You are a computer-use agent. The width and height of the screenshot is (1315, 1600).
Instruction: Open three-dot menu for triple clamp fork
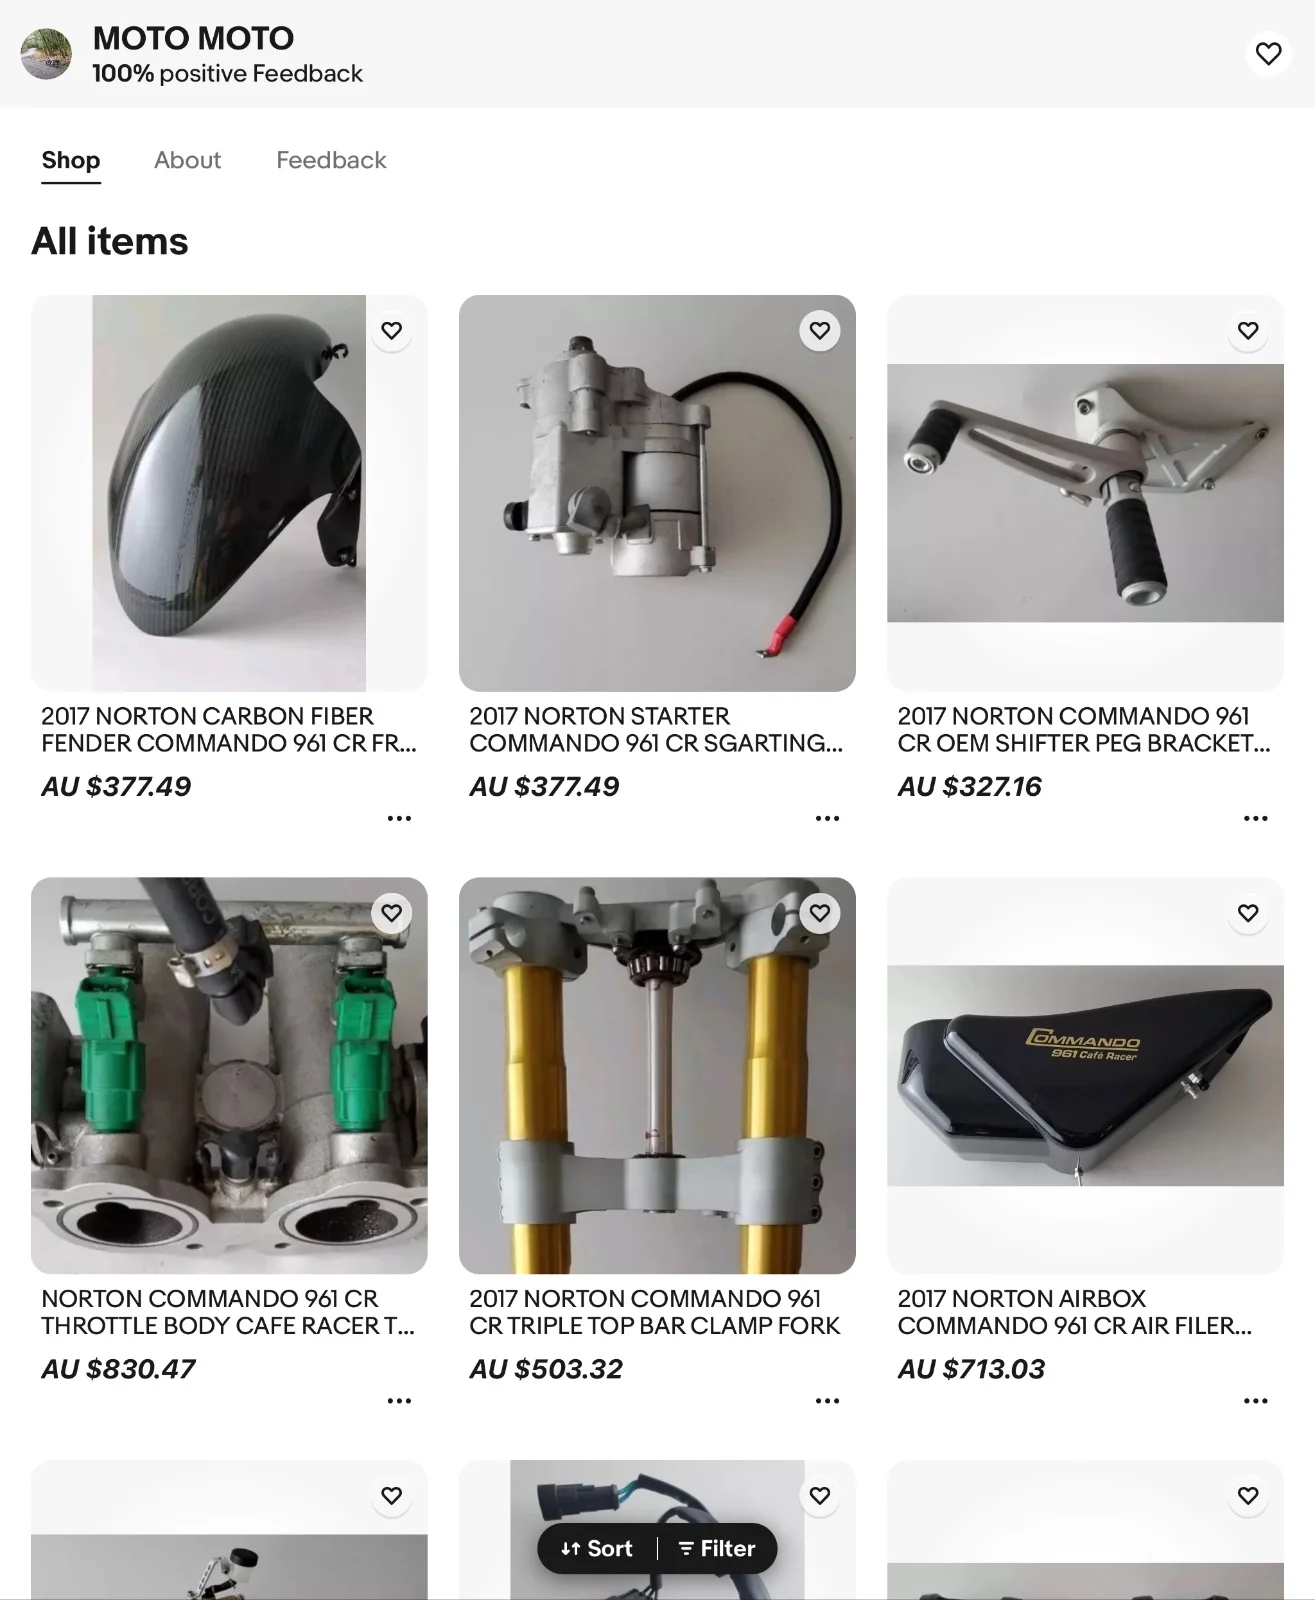tap(827, 1401)
